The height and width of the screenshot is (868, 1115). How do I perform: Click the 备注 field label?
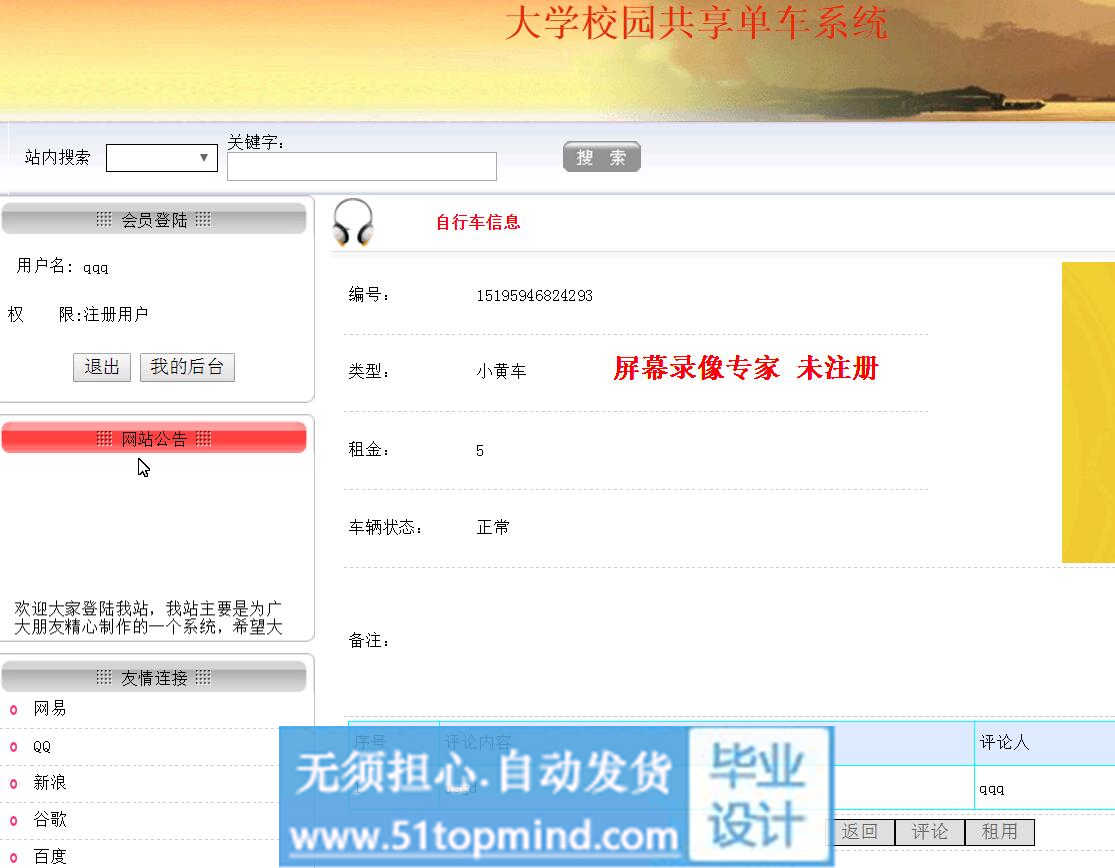tap(369, 641)
